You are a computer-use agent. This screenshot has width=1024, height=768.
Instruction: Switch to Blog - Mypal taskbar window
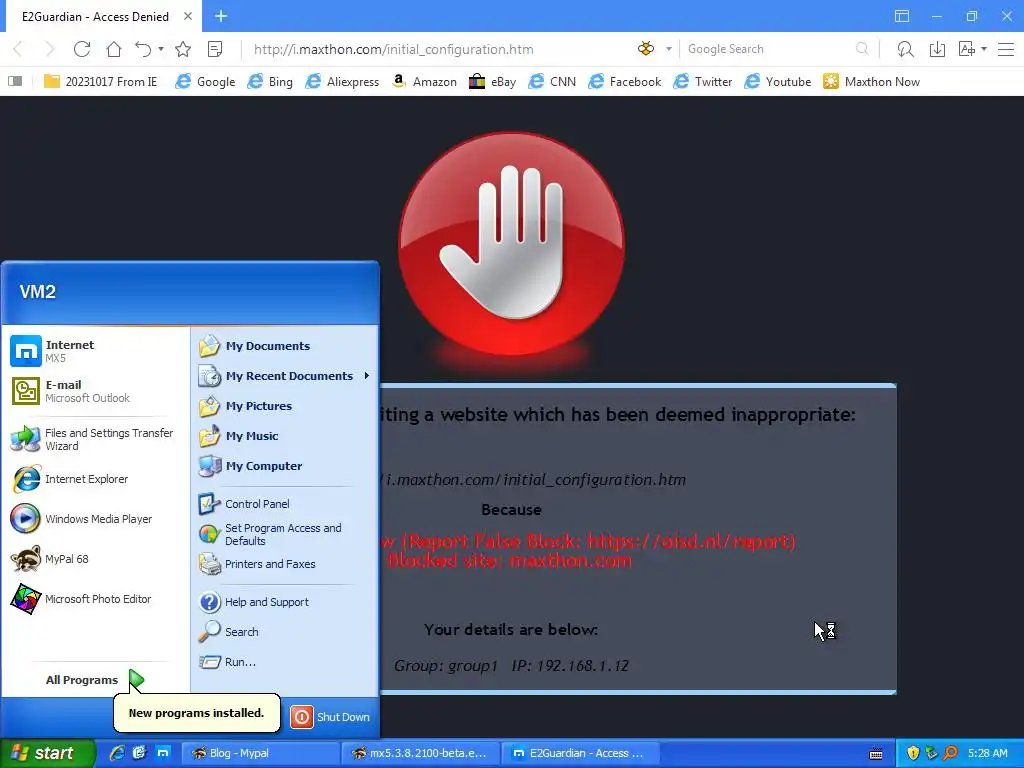(260, 753)
